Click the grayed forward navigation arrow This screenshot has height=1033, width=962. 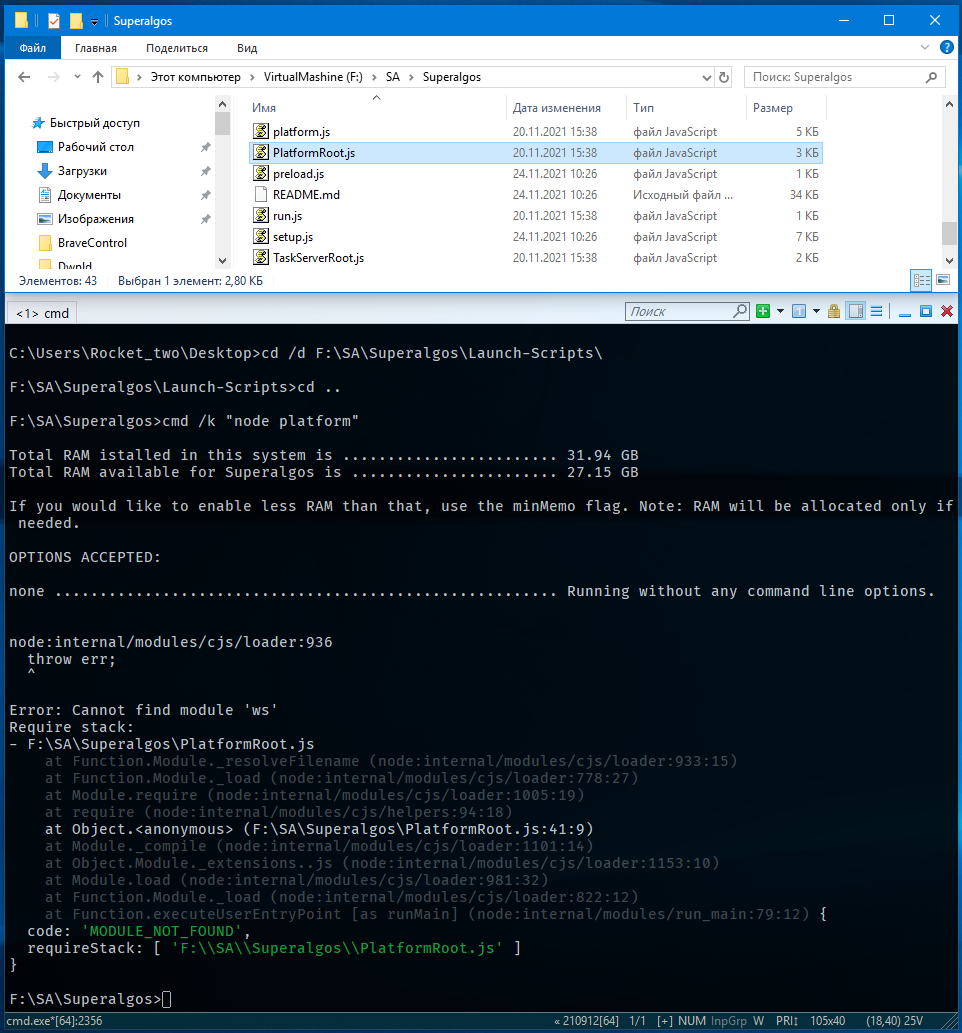click(x=54, y=76)
